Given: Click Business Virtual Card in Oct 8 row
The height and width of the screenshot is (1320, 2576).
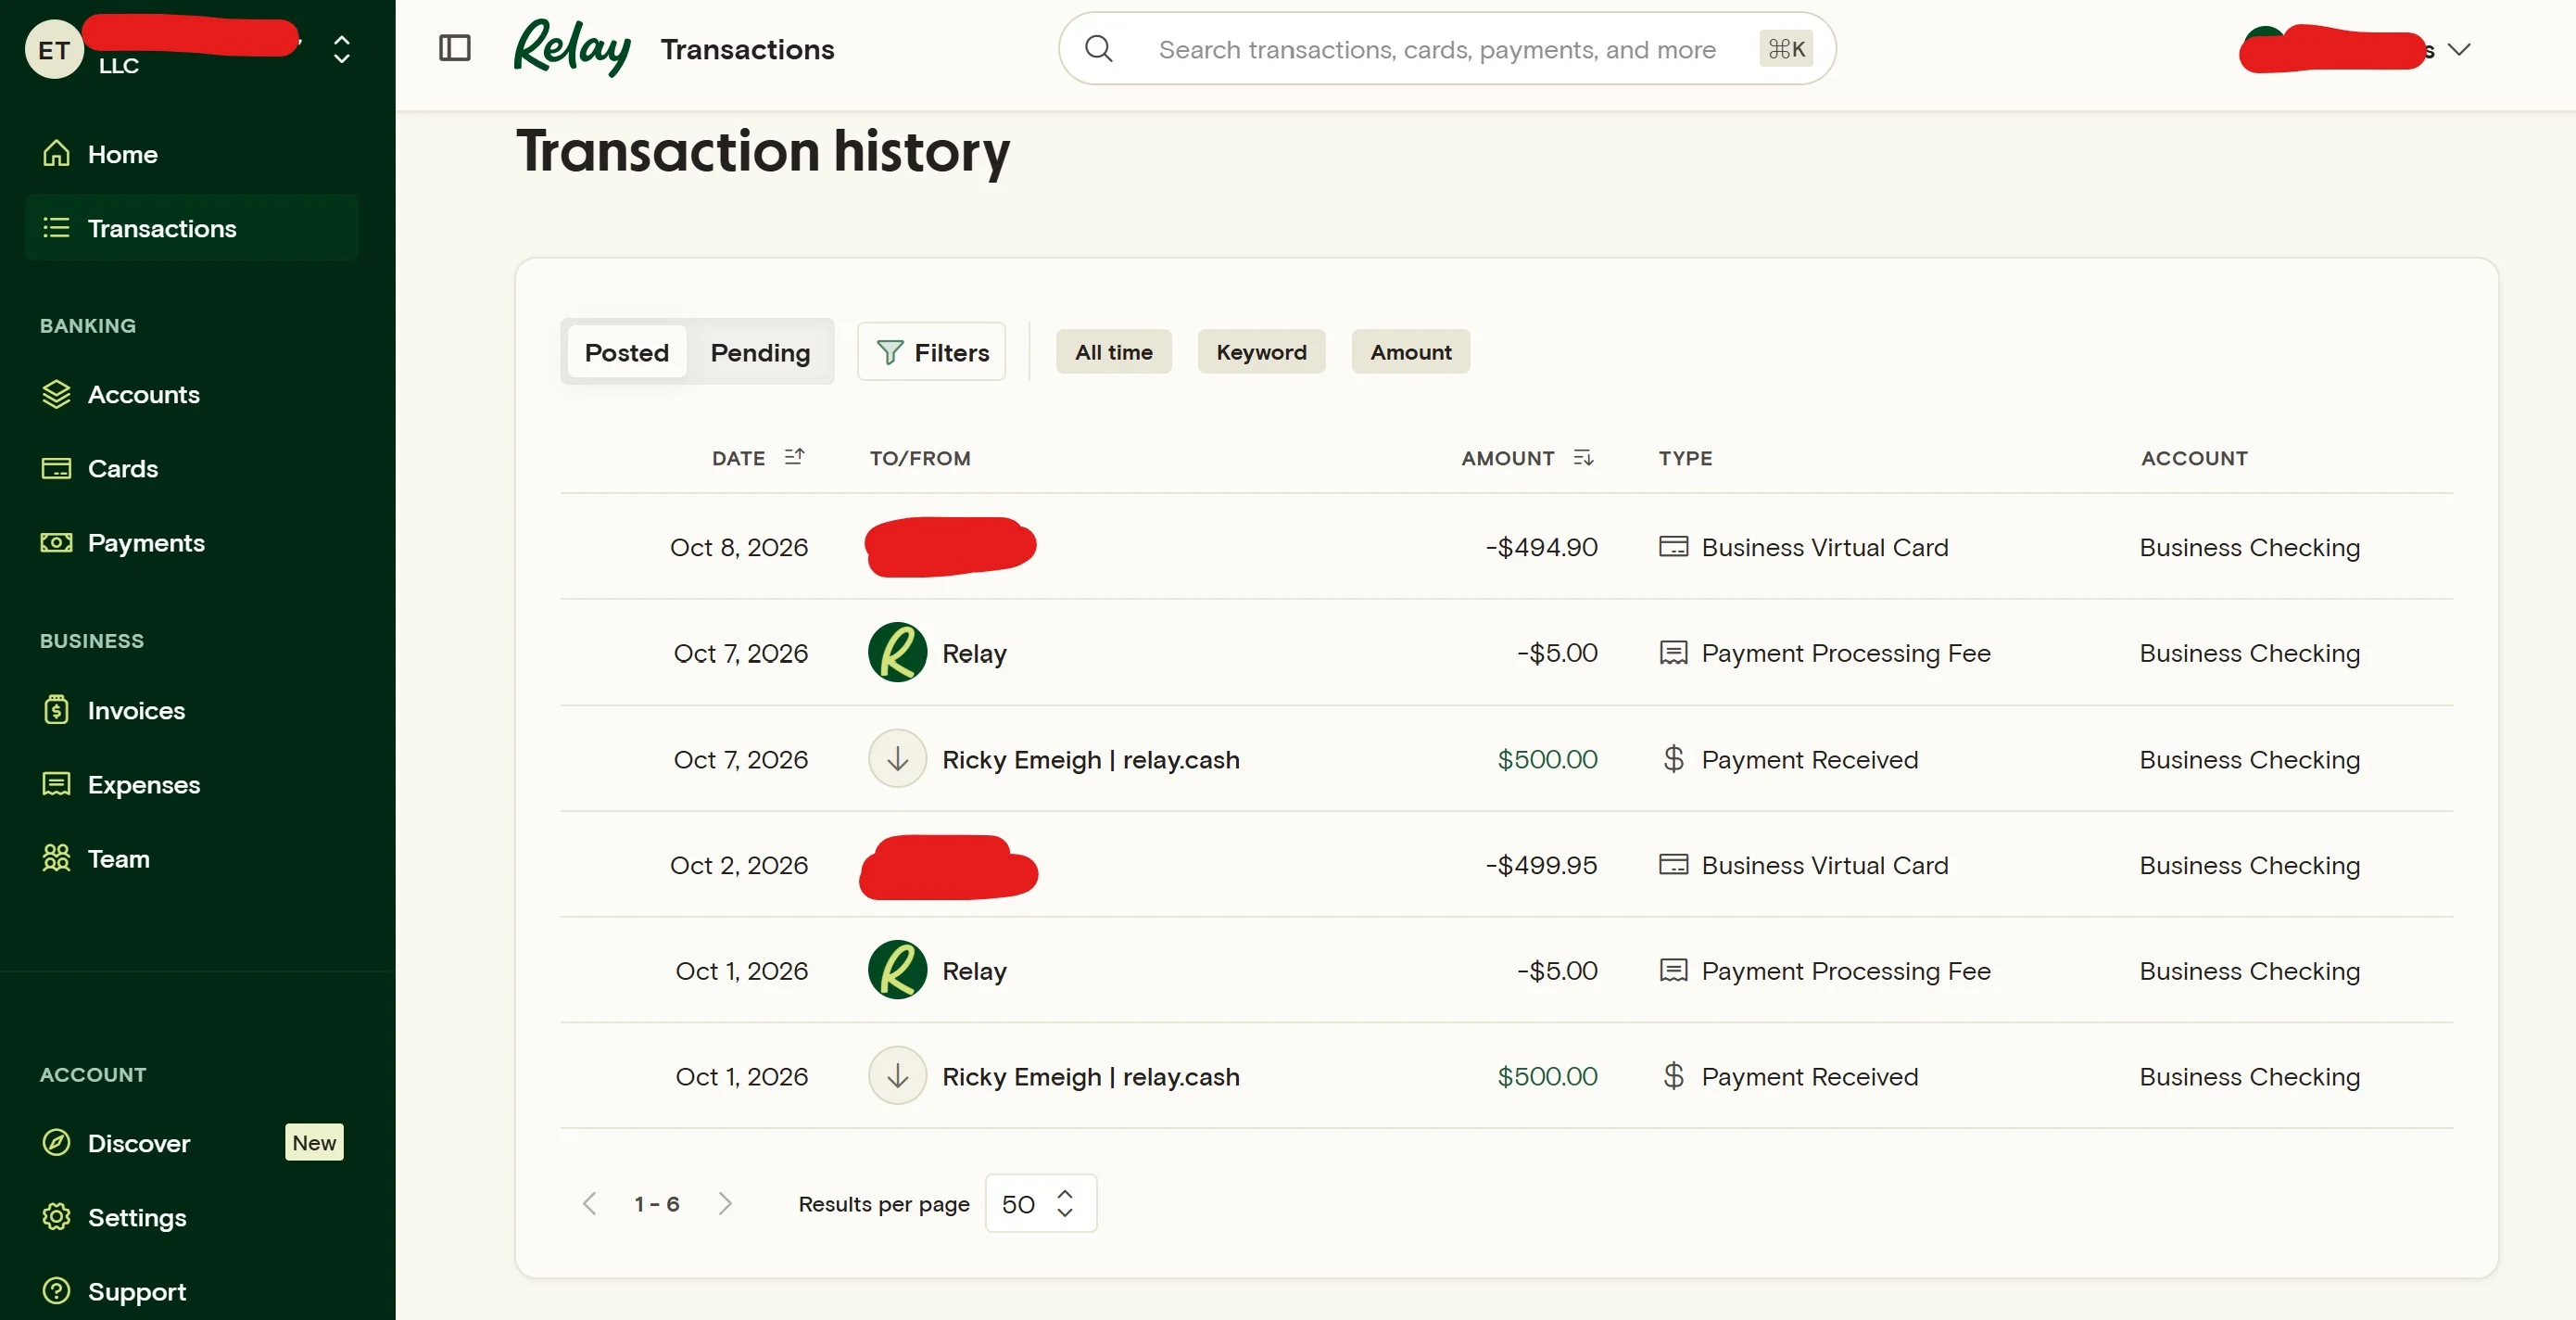Looking at the screenshot, I should (x=1825, y=547).
